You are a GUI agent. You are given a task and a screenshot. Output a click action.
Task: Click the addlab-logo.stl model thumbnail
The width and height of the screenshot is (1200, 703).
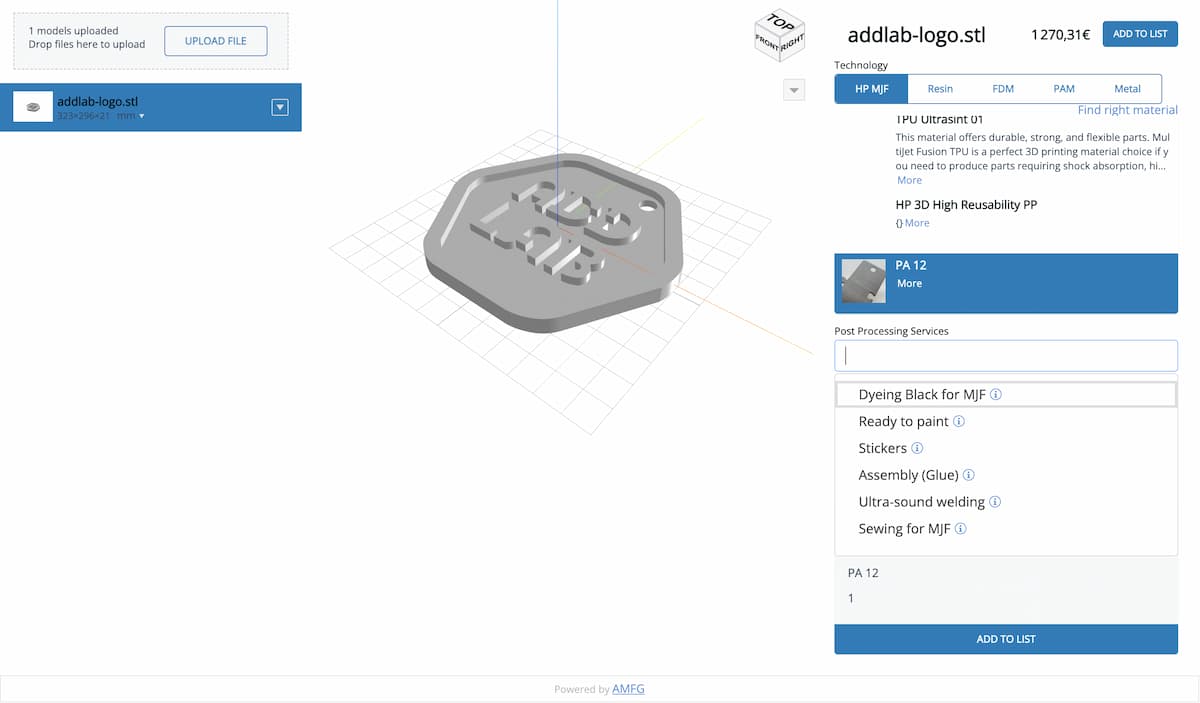33,107
